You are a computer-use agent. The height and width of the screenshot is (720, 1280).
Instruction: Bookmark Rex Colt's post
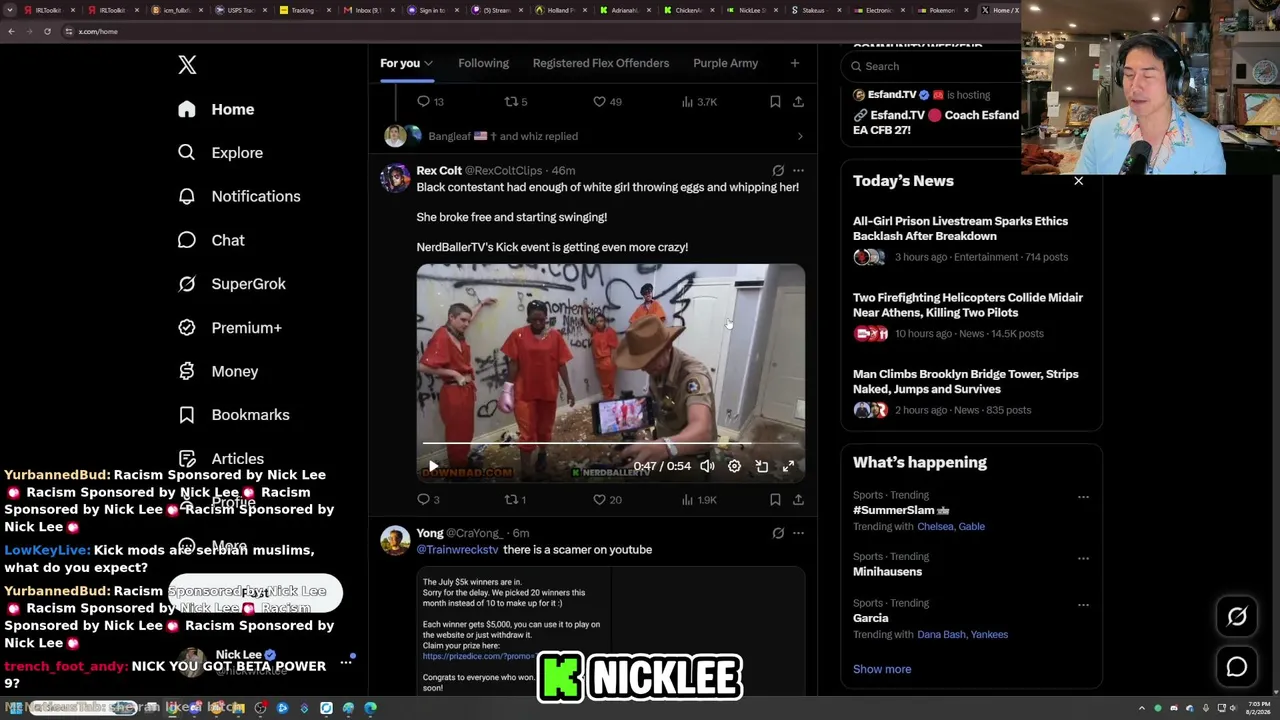[x=775, y=499]
